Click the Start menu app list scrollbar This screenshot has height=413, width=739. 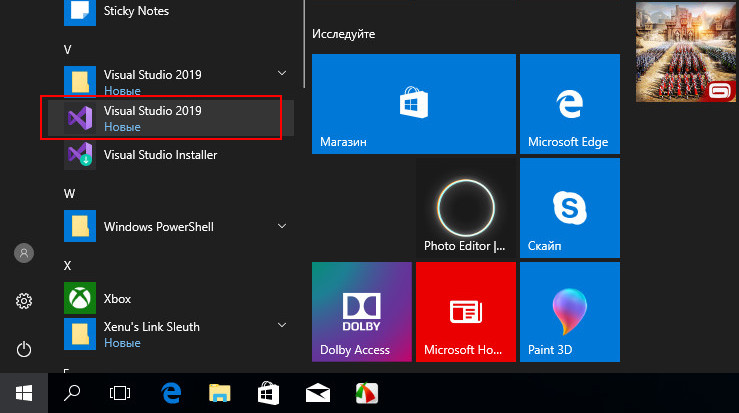click(304, 43)
